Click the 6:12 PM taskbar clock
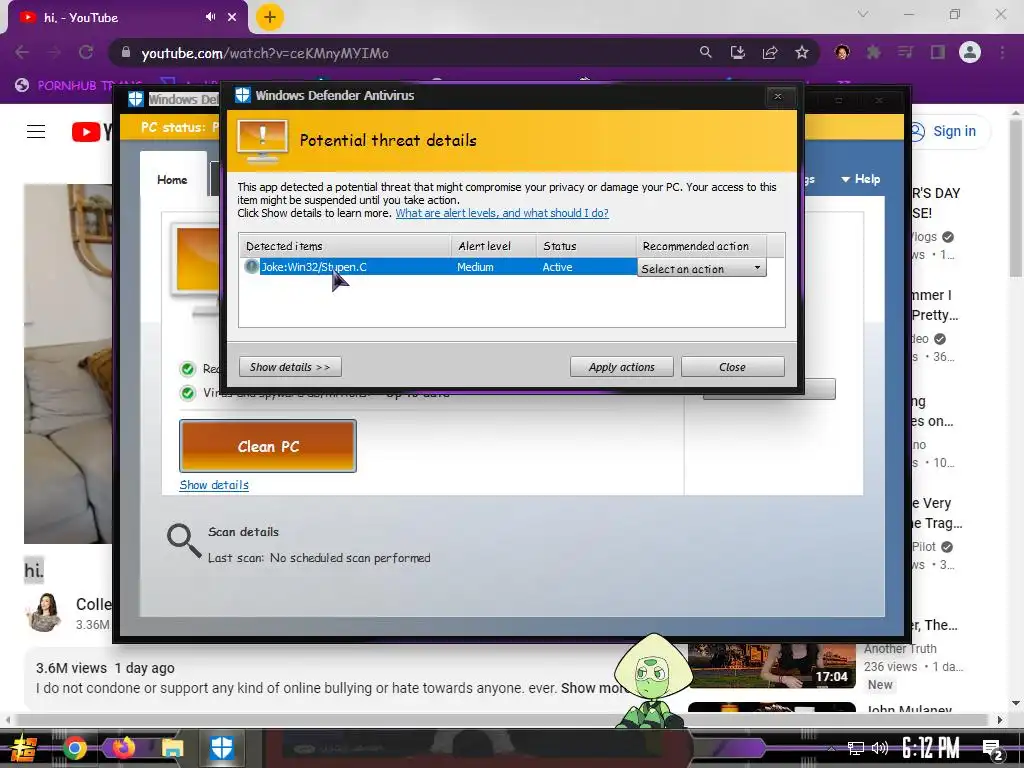This screenshot has height=768, width=1024. (931, 748)
